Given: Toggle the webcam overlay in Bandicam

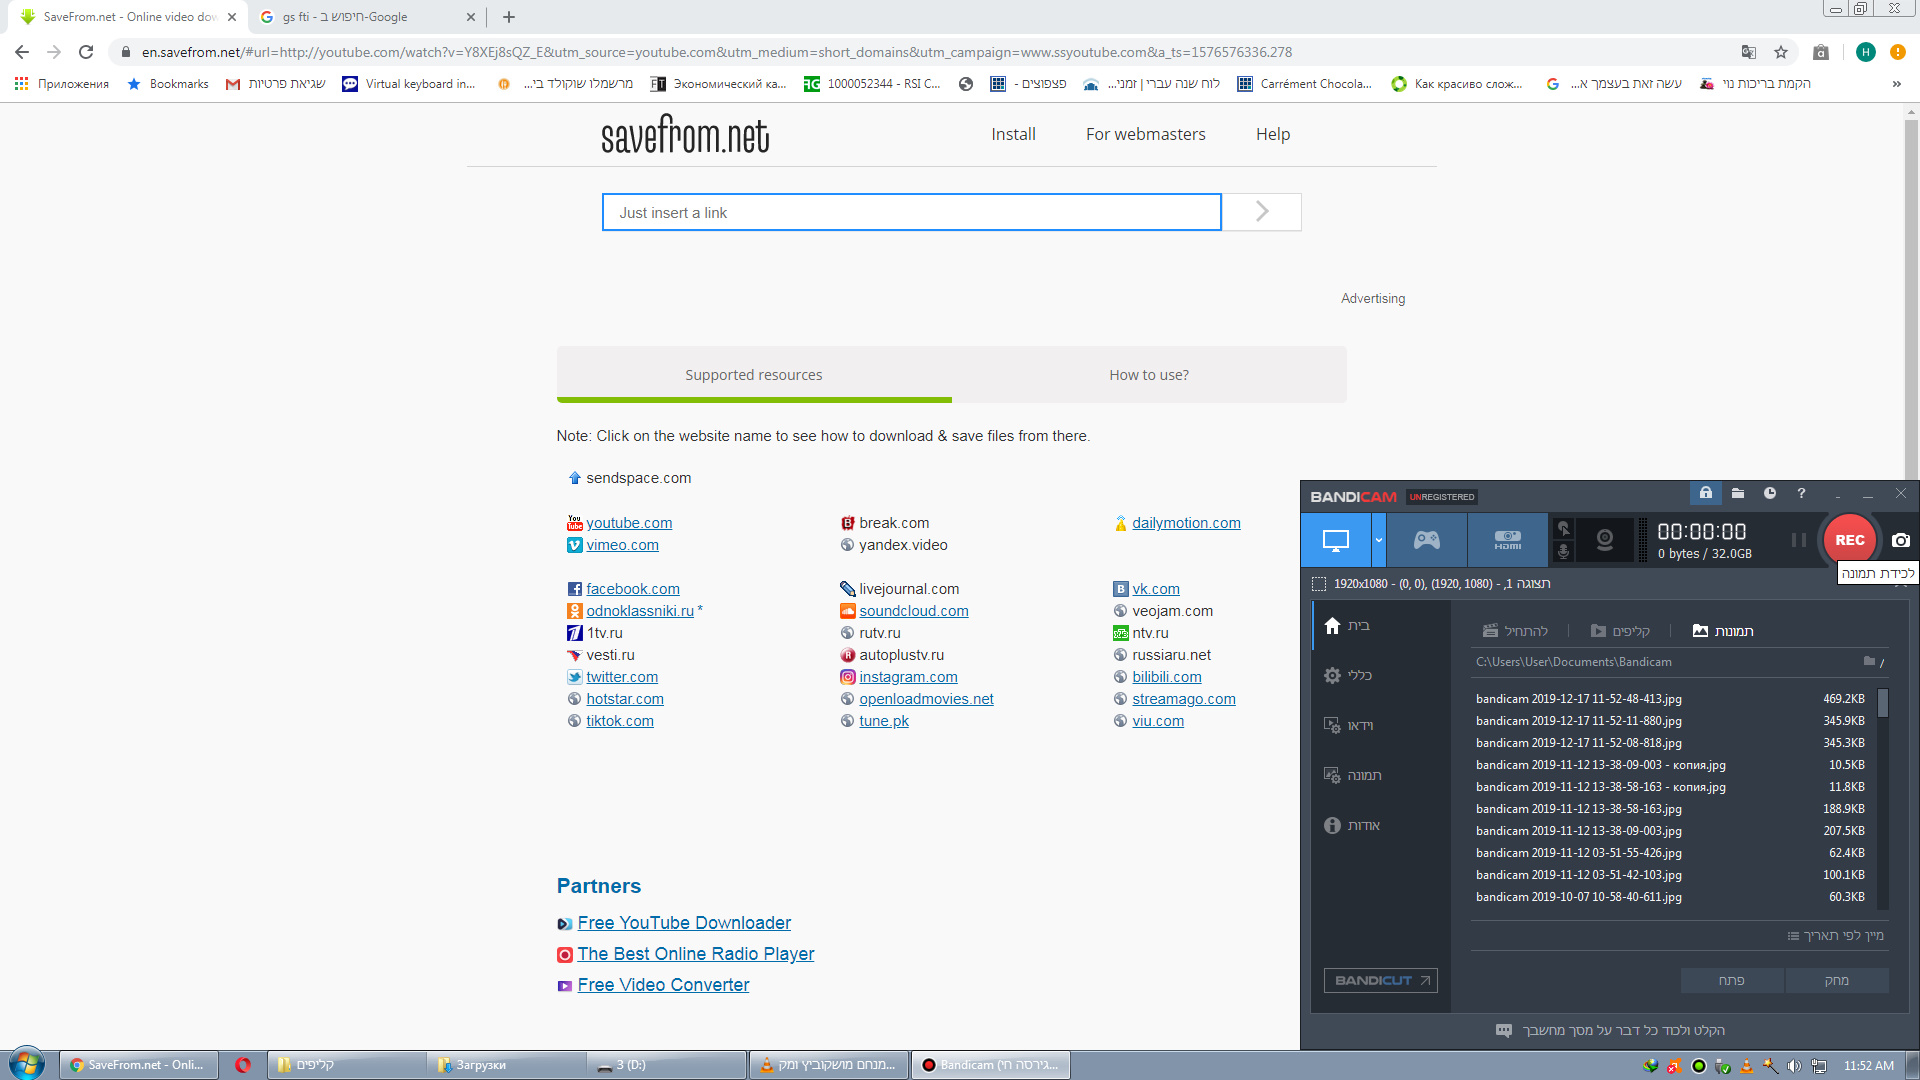Looking at the screenshot, I should point(1604,540).
